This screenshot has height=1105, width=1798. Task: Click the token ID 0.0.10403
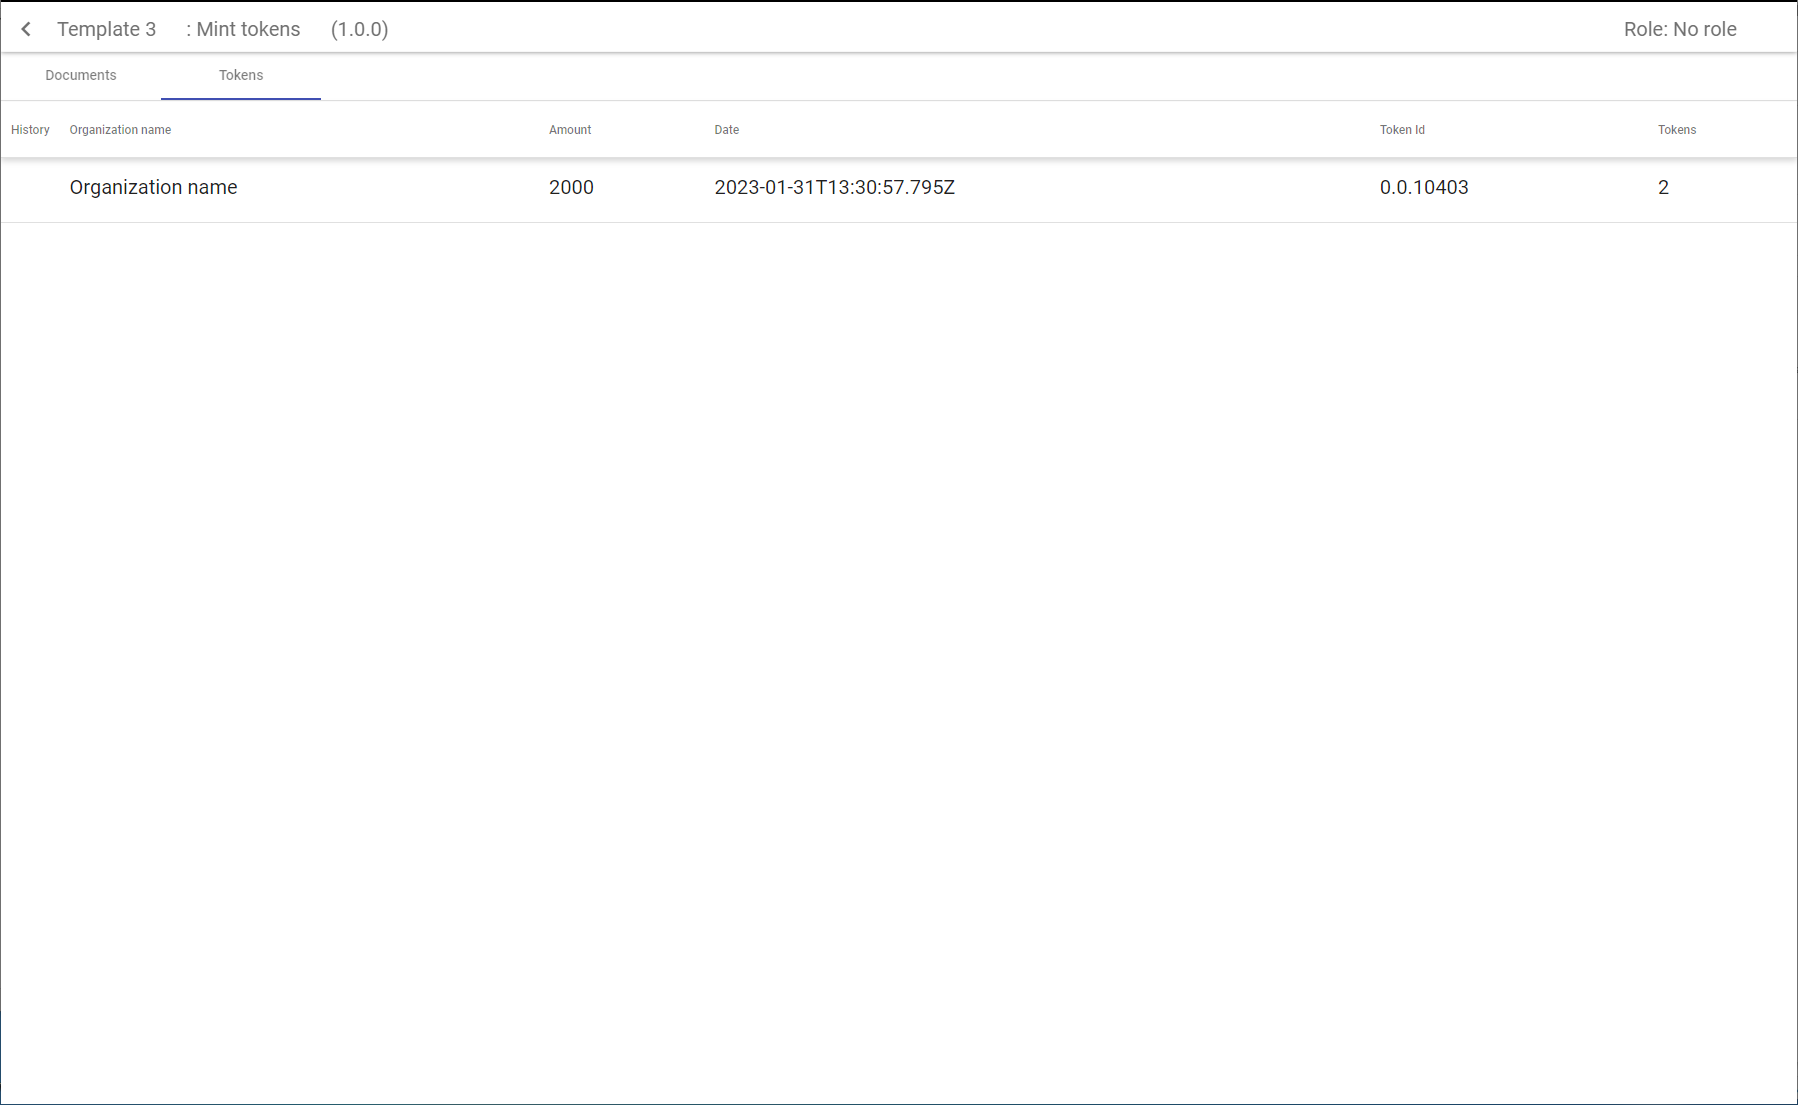[x=1423, y=187]
